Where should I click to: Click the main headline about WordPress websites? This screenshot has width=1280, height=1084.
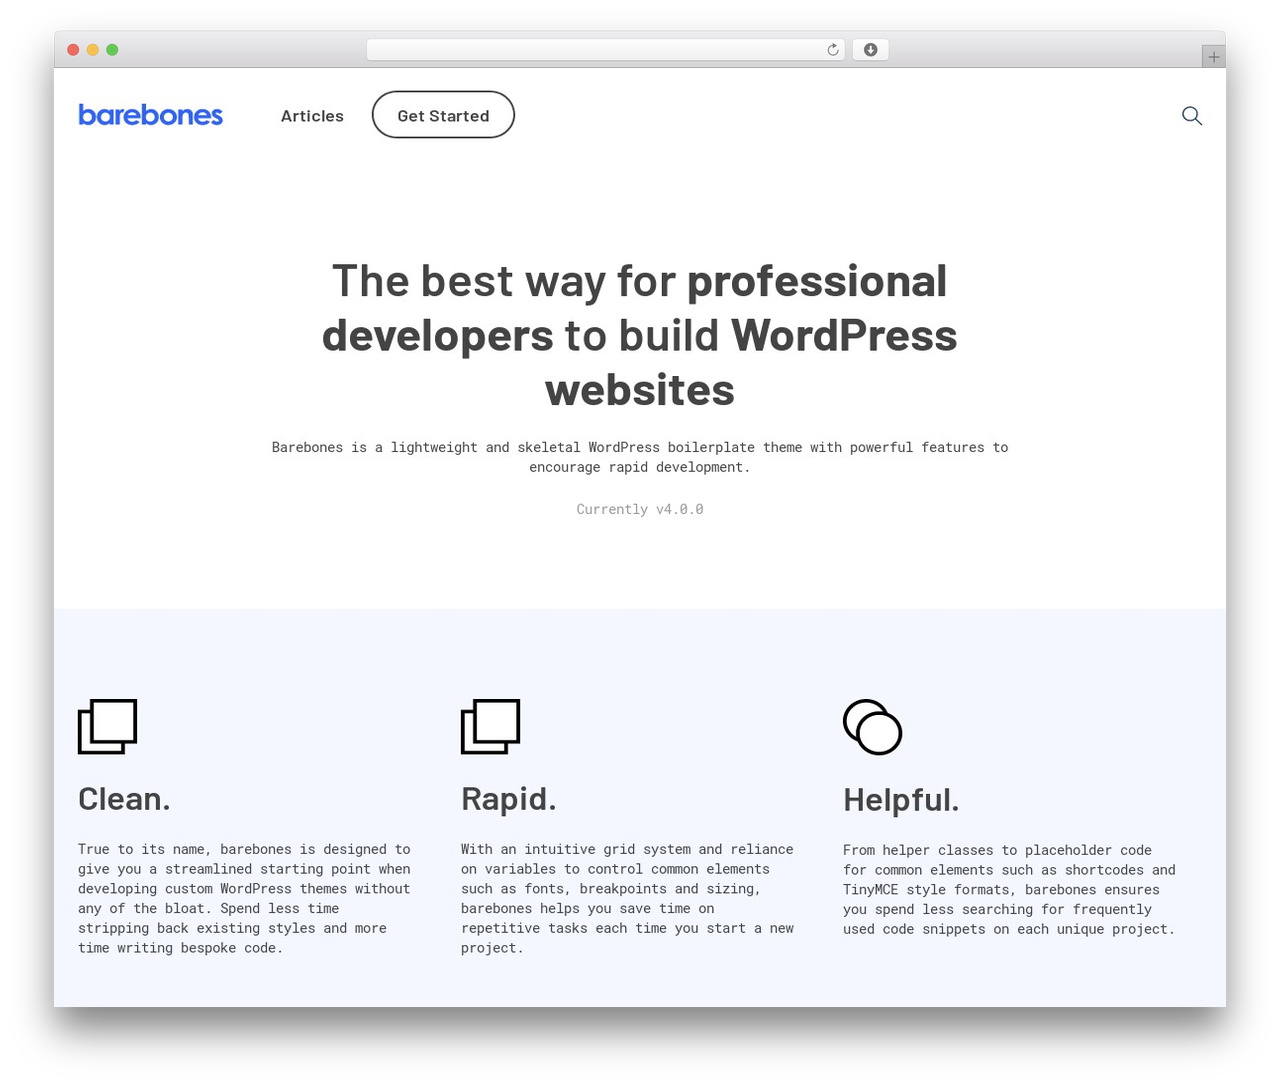[640, 336]
